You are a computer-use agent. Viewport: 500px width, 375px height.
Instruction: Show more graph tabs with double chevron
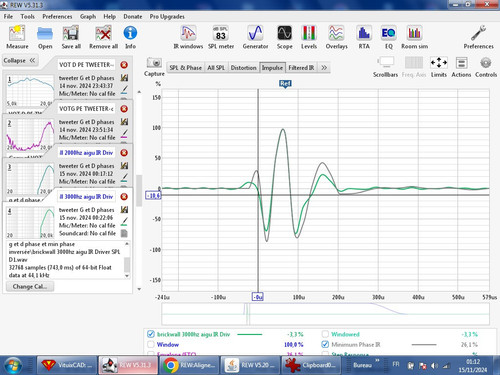(x=324, y=68)
